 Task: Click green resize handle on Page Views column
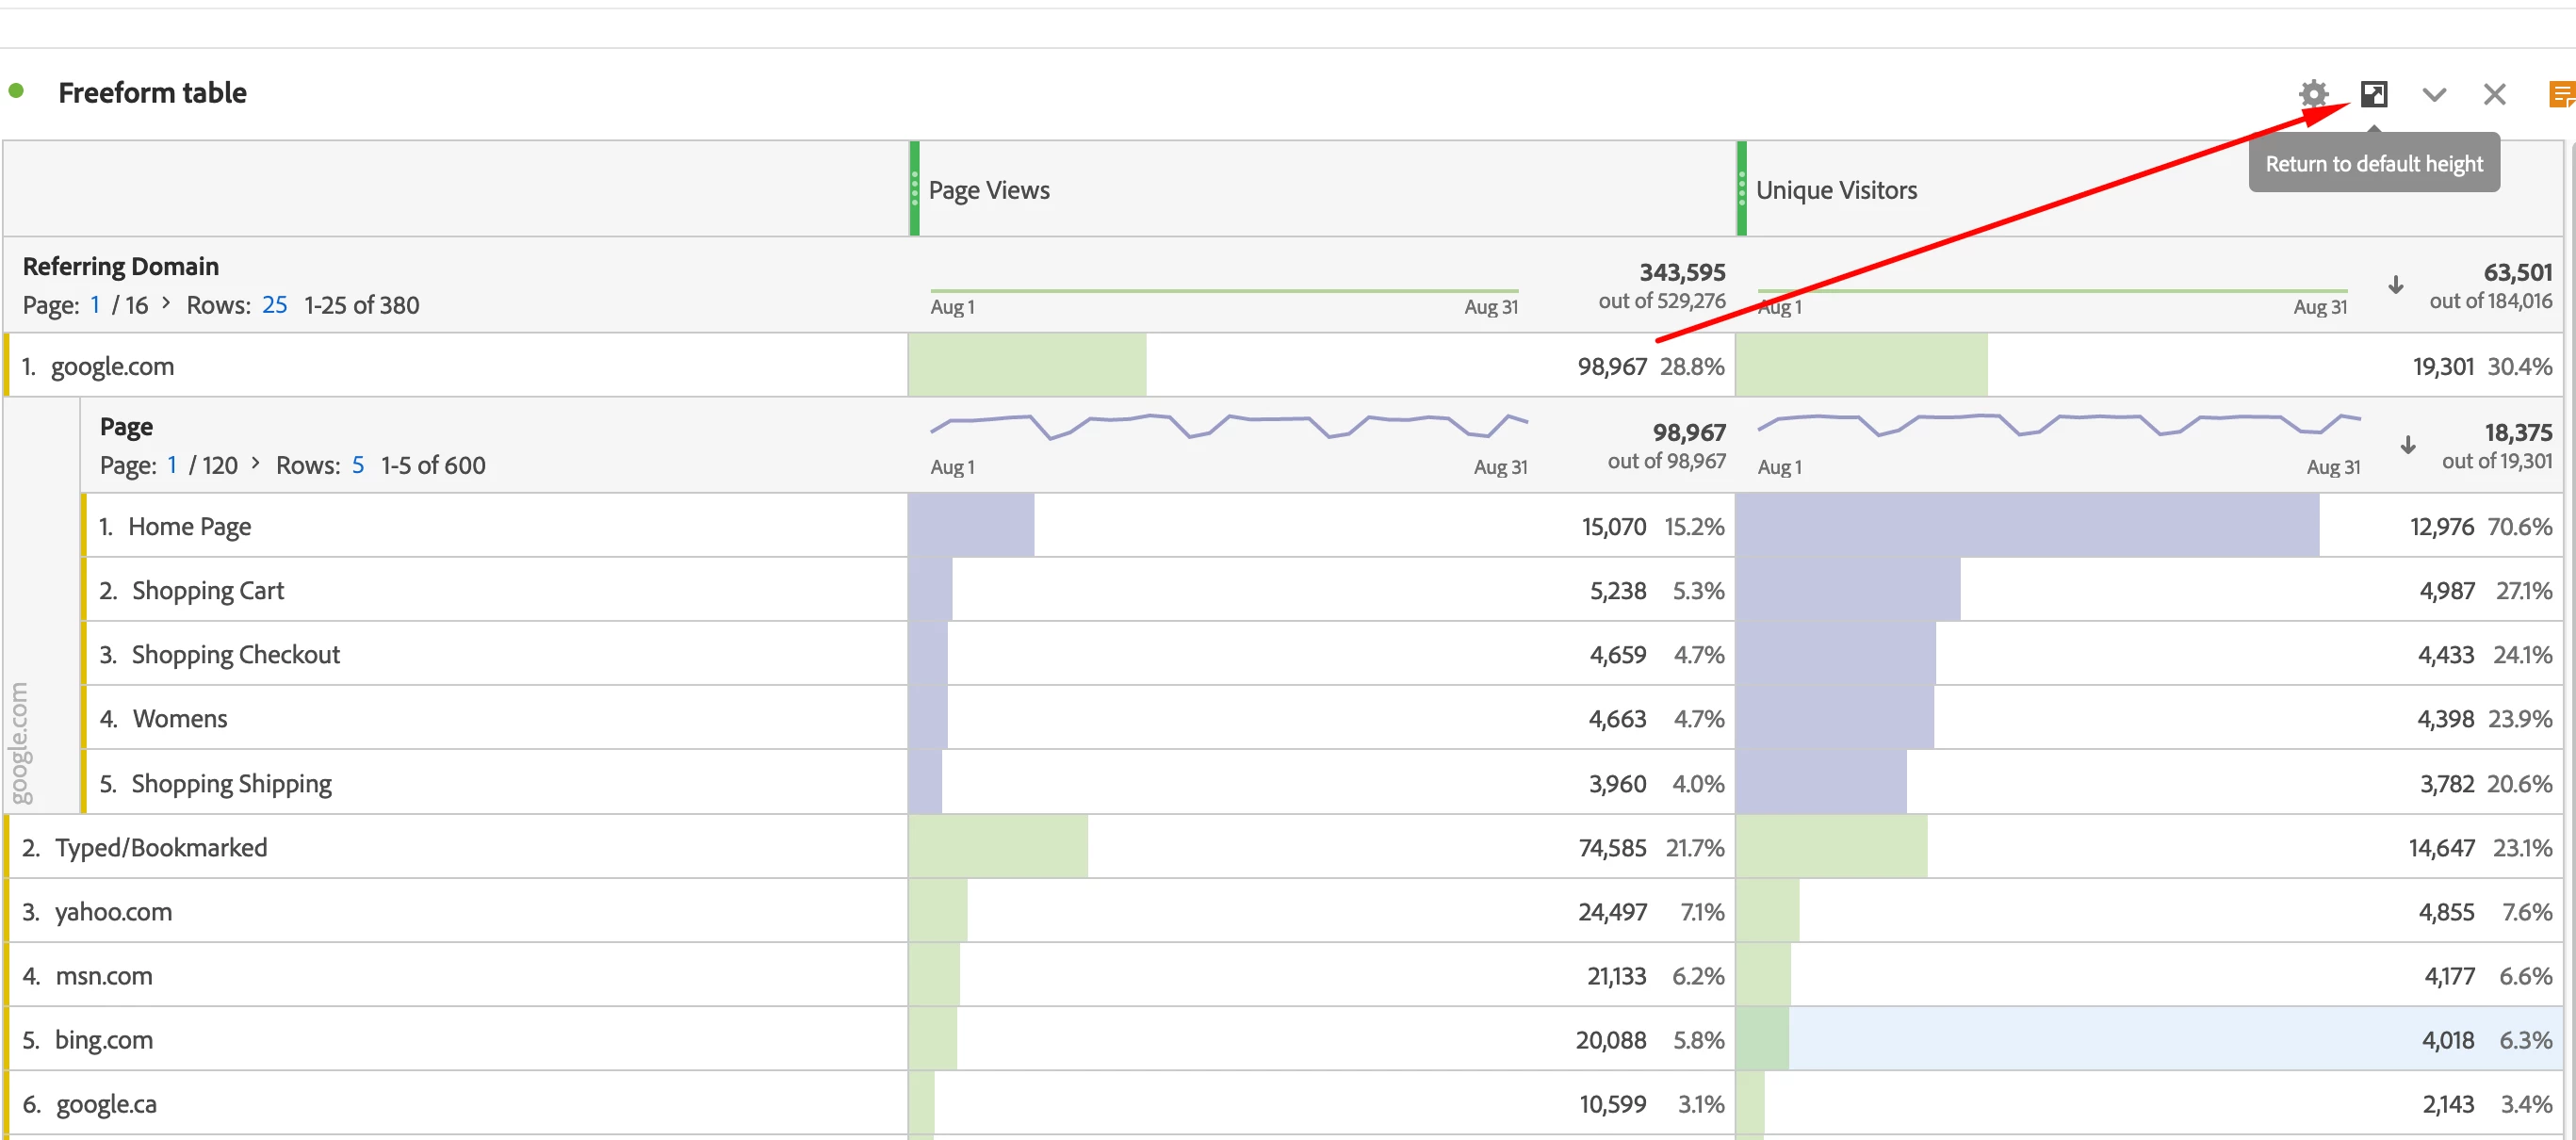point(914,188)
